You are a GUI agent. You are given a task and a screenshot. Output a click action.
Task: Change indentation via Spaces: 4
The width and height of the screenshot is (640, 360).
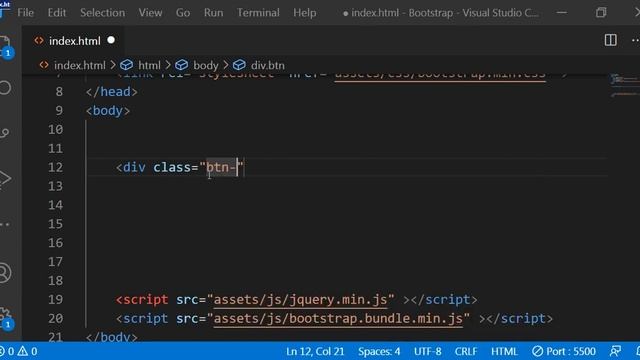[x=379, y=351]
